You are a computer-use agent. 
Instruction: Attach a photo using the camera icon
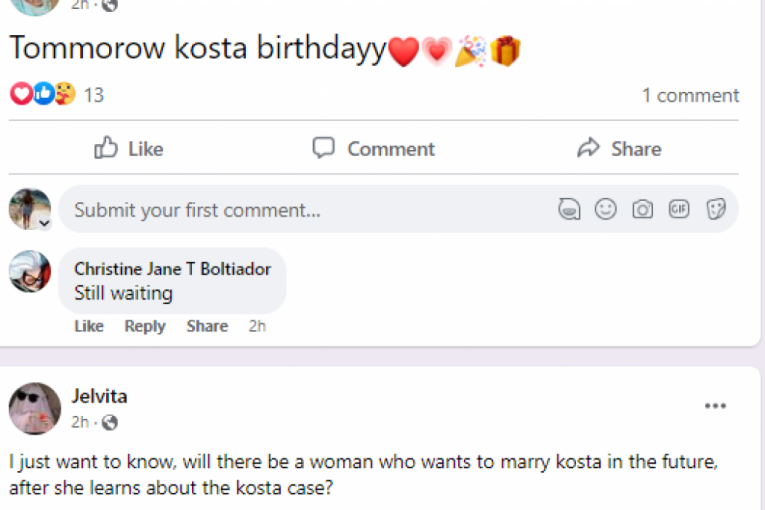[x=642, y=210]
